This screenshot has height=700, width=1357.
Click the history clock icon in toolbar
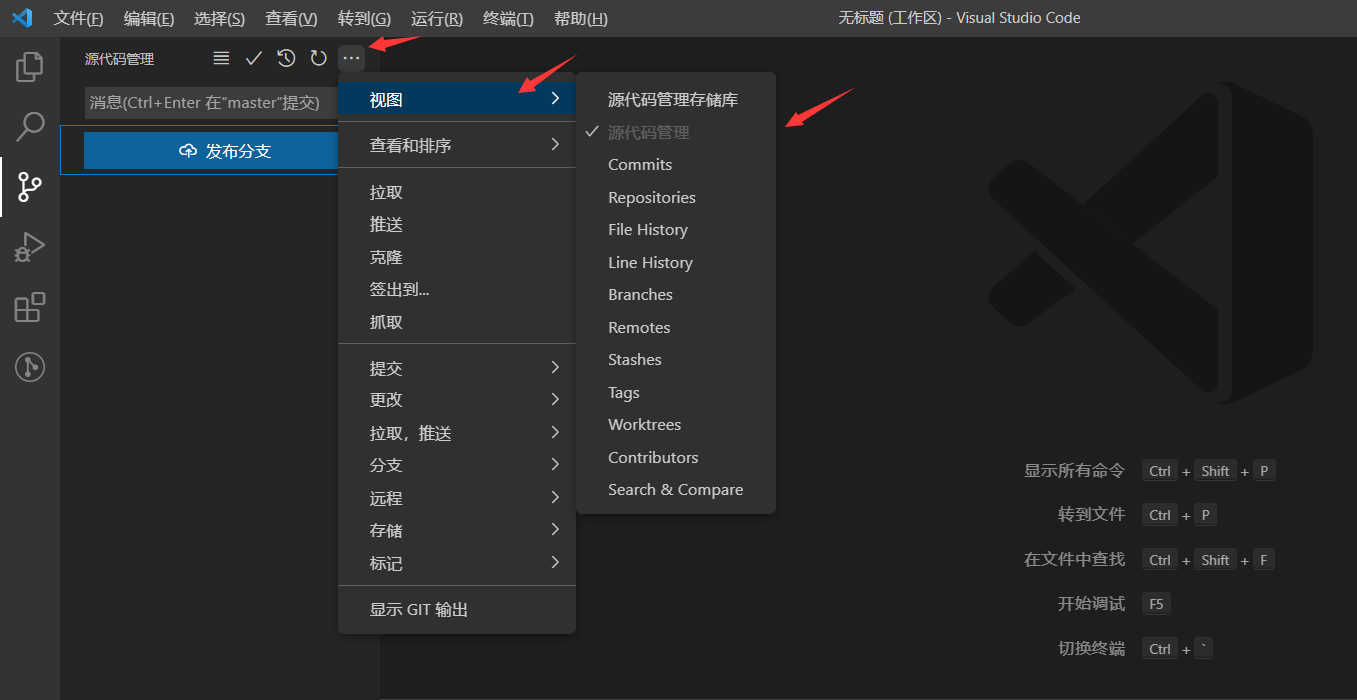286,58
